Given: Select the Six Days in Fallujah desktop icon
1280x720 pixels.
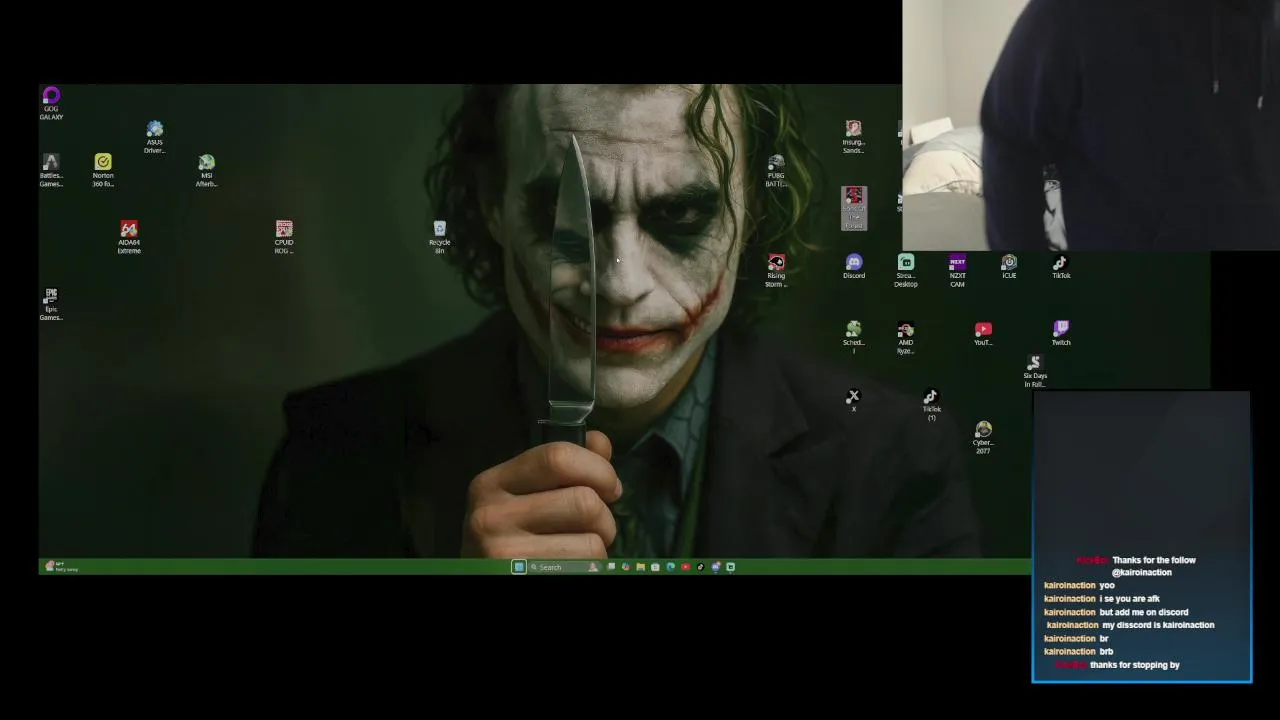Looking at the screenshot, I should point(1035,371).
